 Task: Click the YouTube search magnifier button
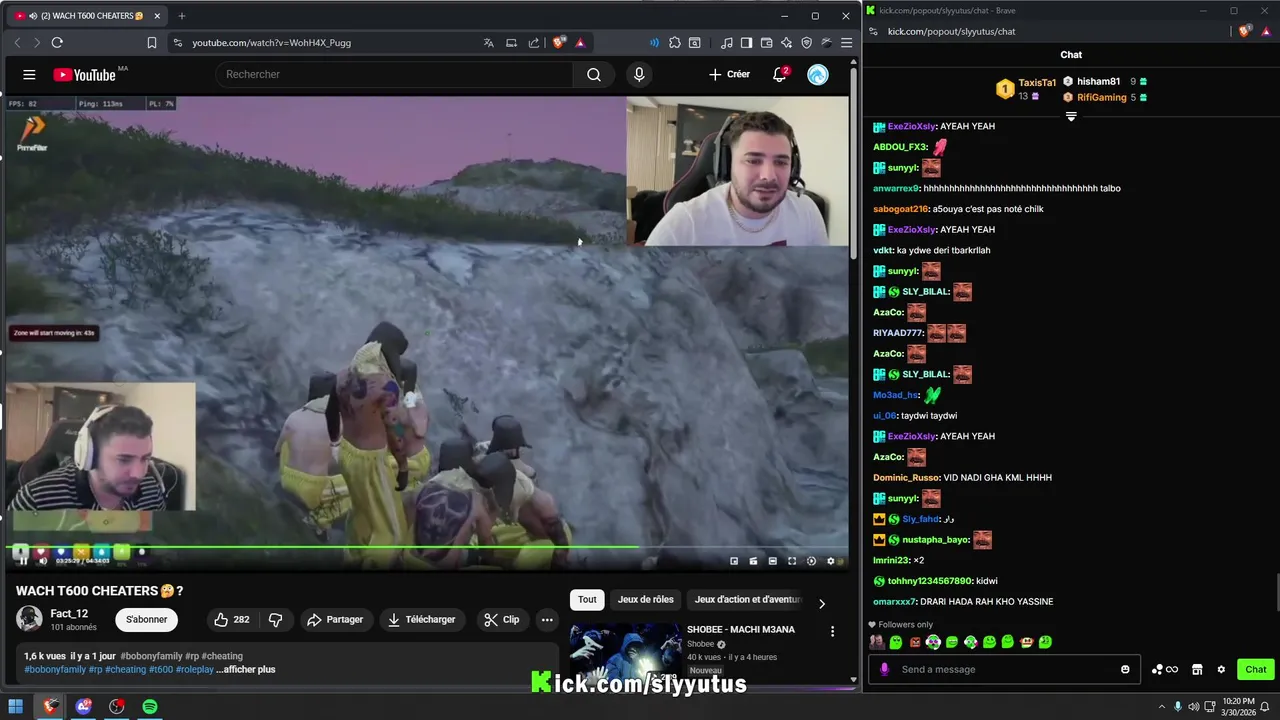click(x=594, y=75)
